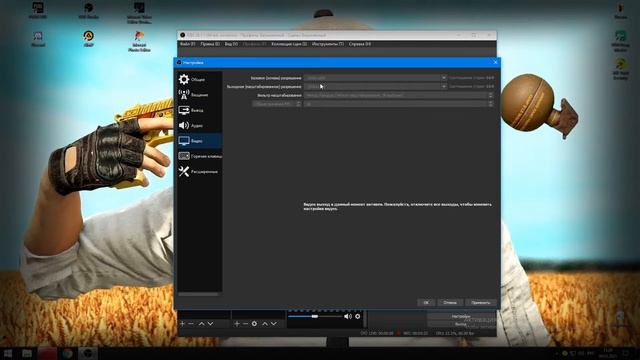Open the AIMP desktop shortcut

88,38
